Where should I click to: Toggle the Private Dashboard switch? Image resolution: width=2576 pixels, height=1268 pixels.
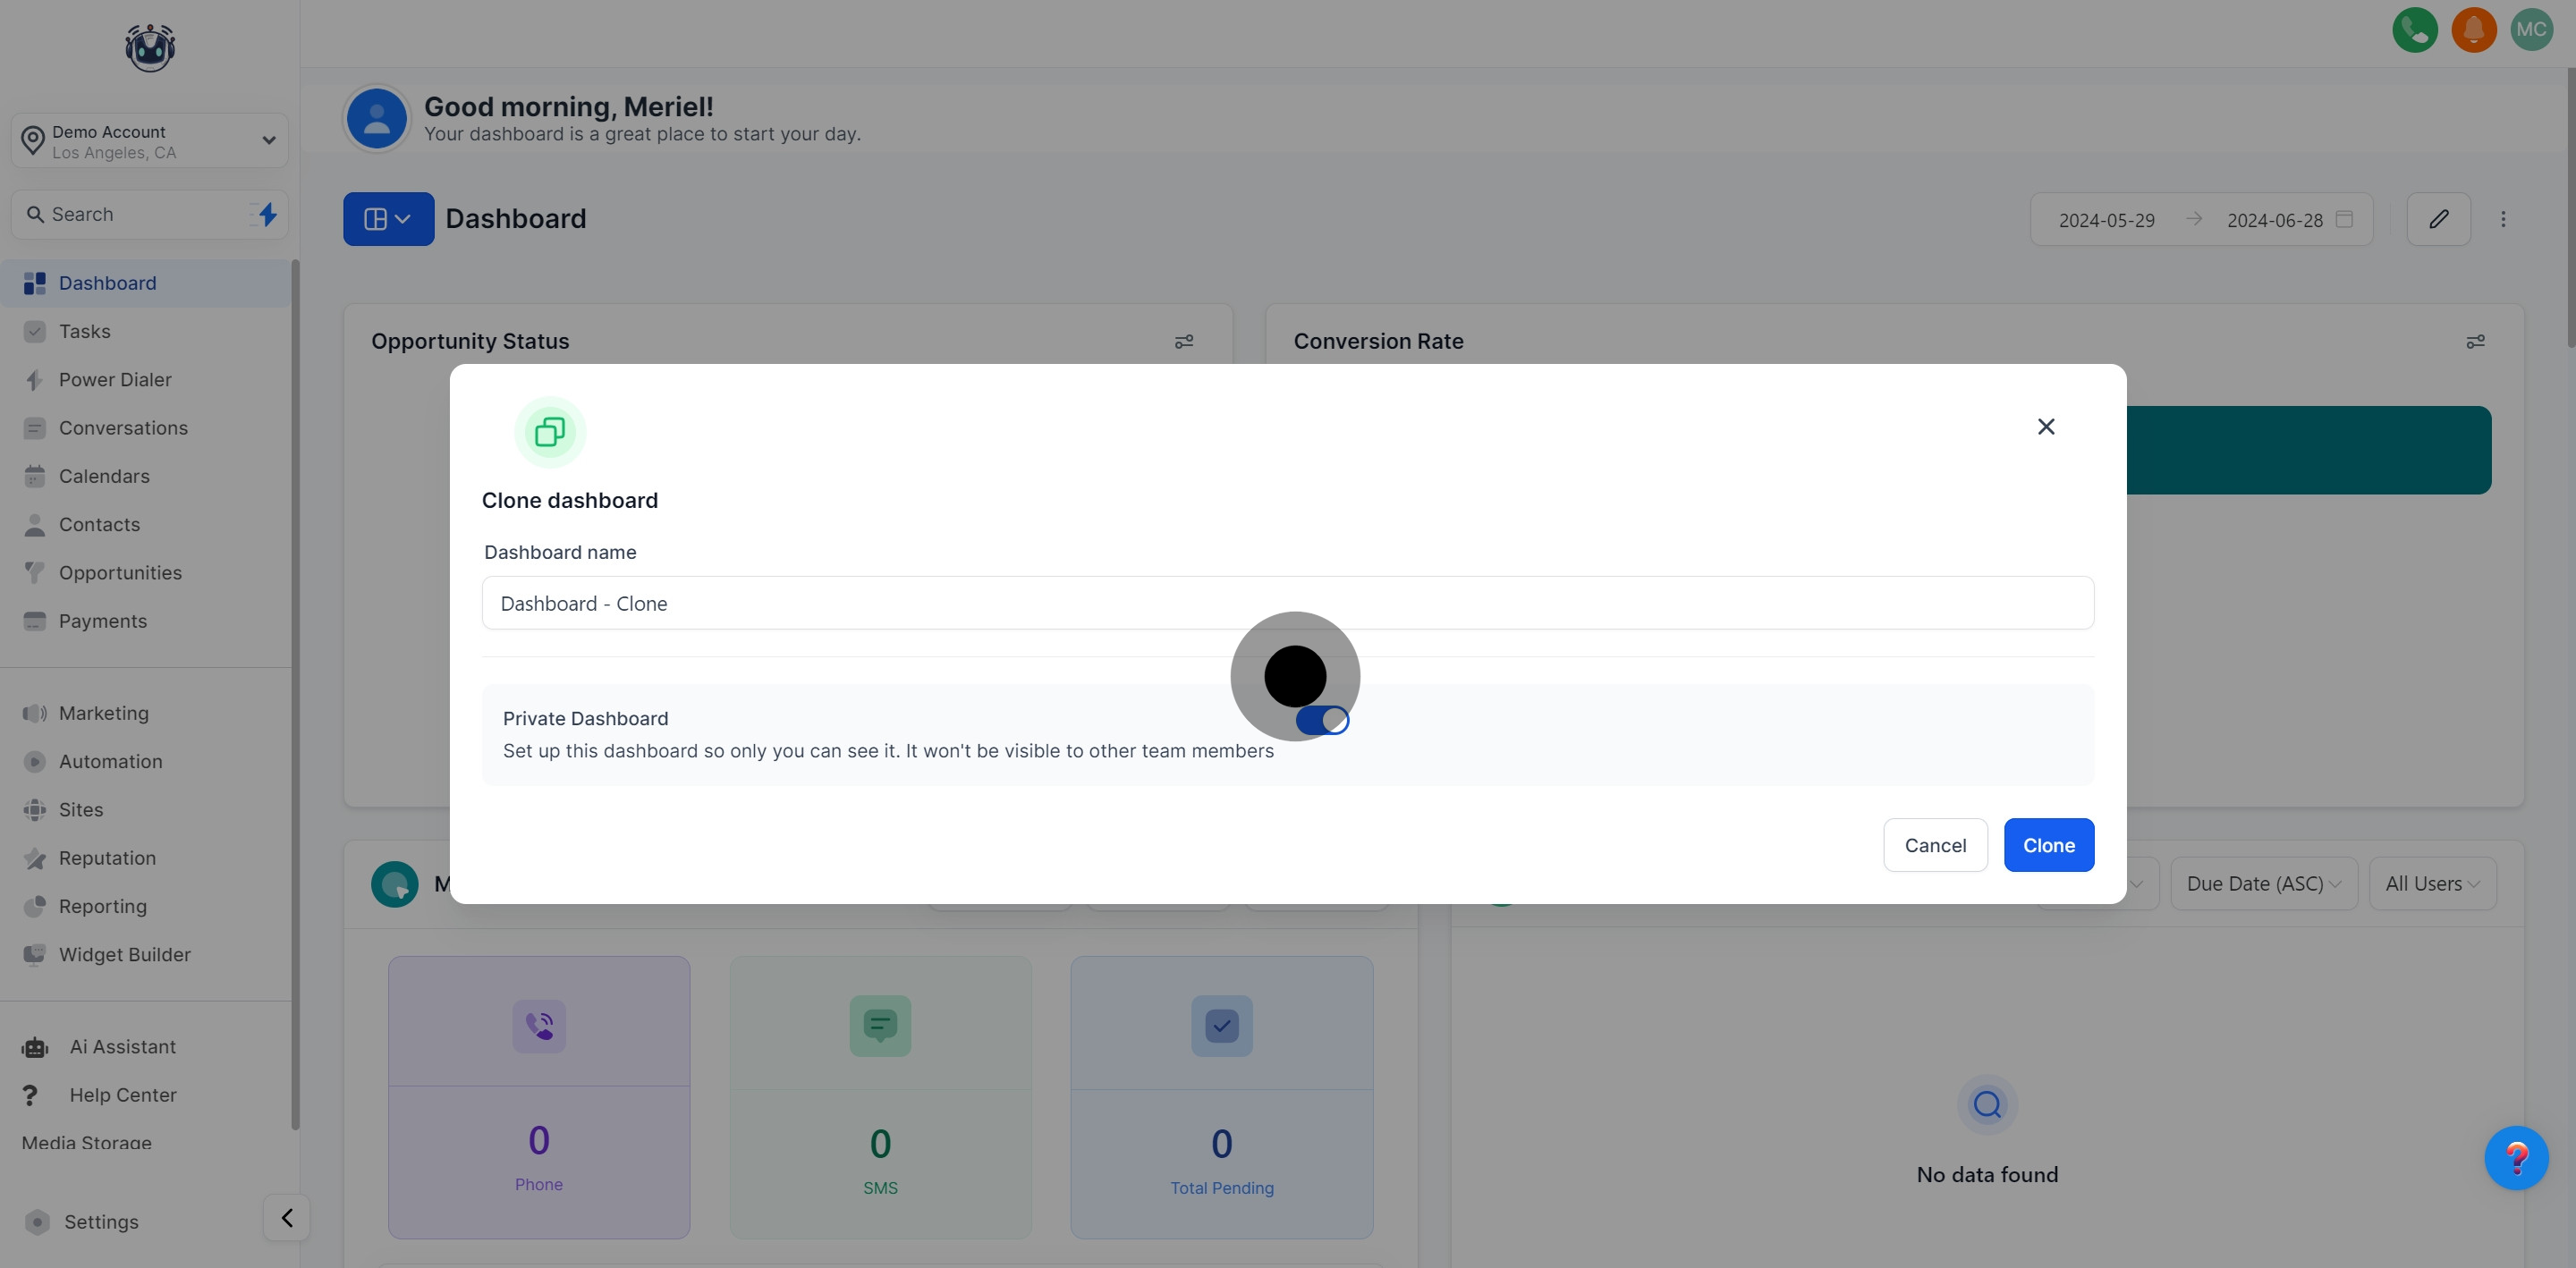1322,720
